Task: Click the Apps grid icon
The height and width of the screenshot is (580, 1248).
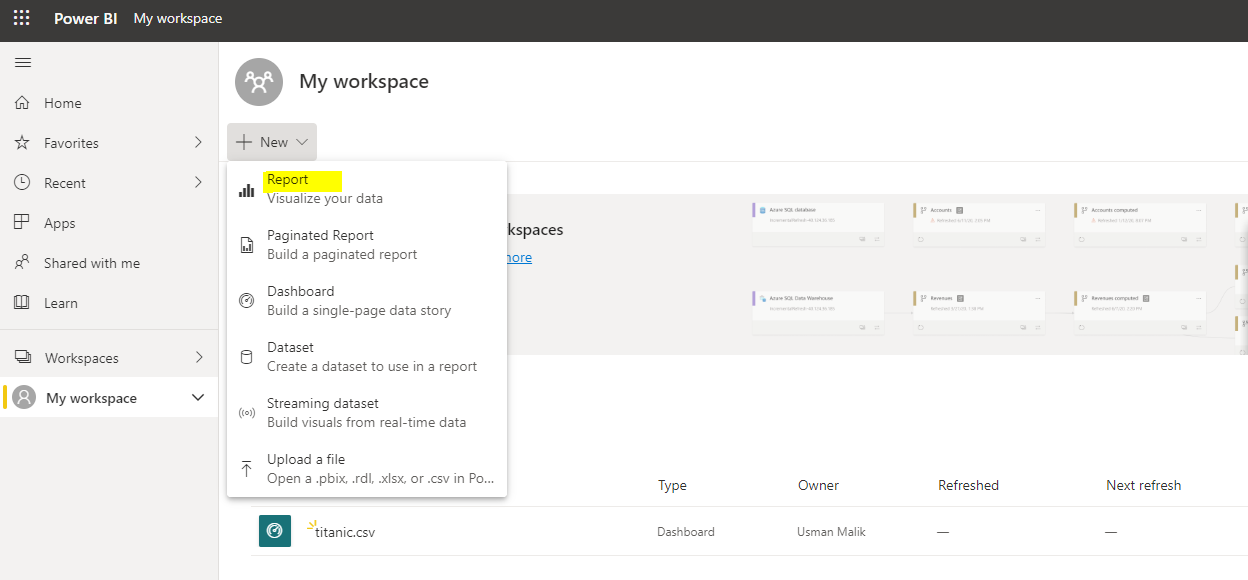Action: coord(22,223)
